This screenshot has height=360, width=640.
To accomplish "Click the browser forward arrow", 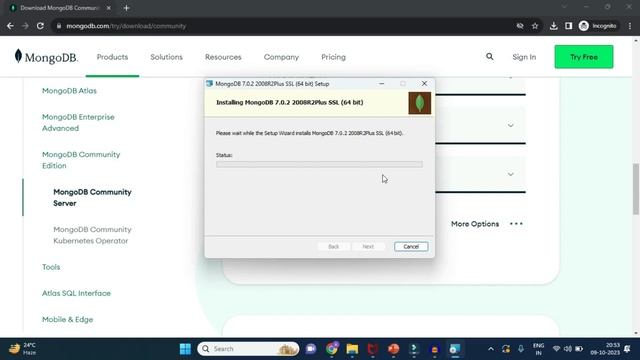I will (x=25, y=26).
